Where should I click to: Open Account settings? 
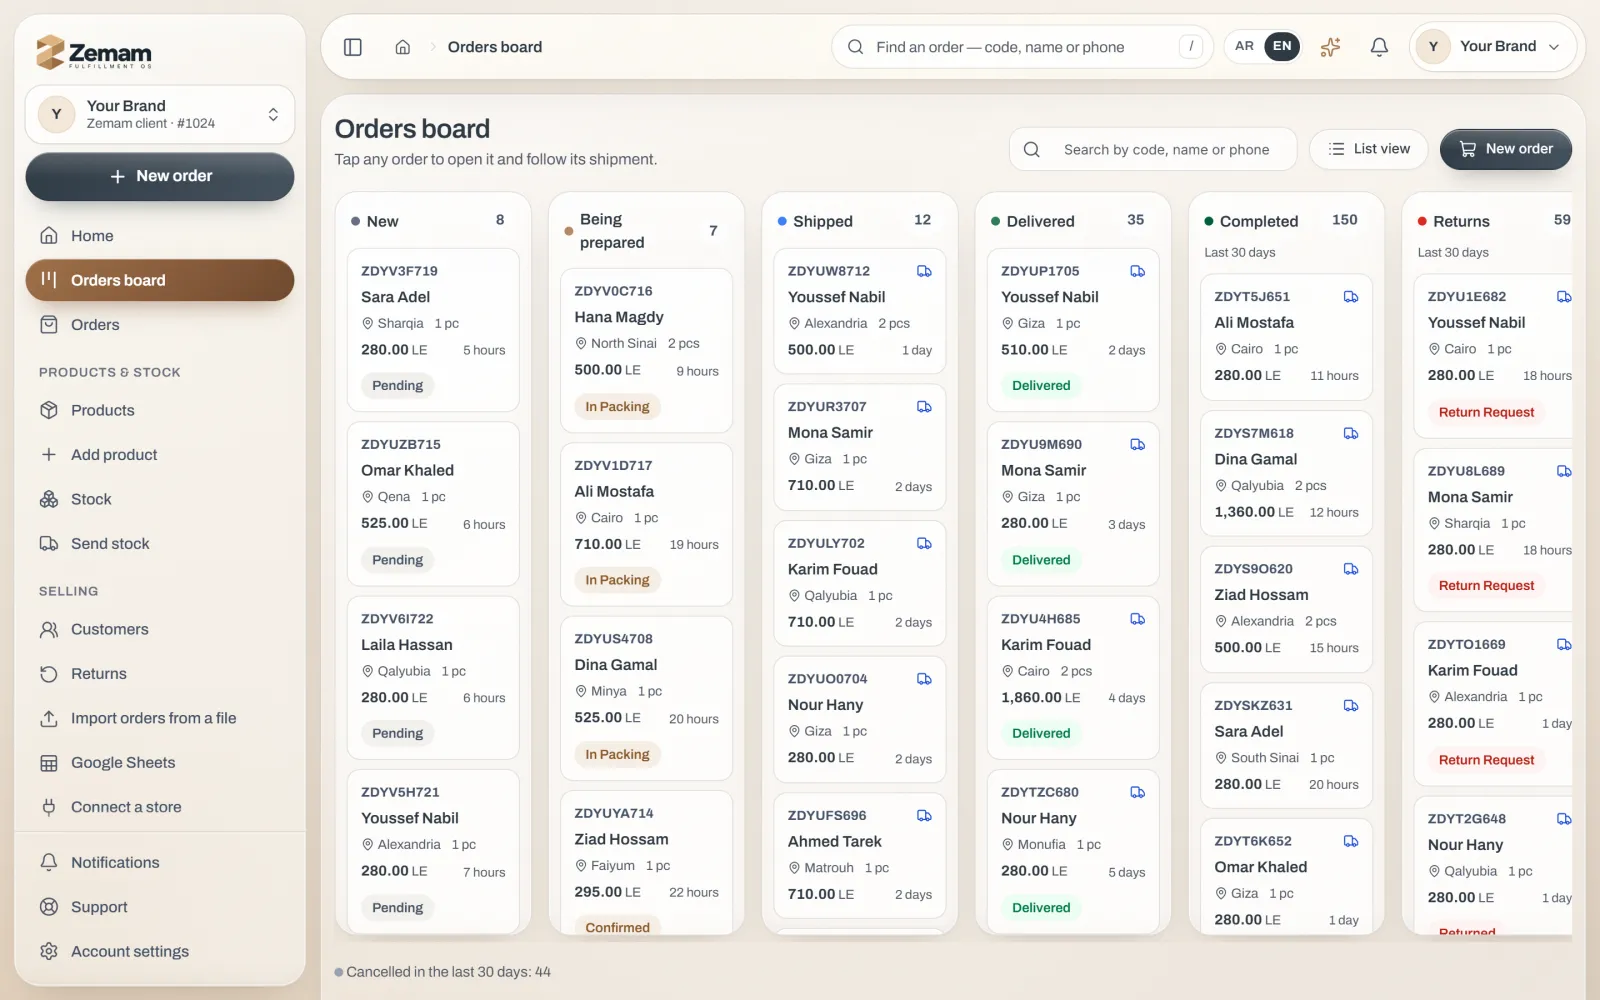160,952
